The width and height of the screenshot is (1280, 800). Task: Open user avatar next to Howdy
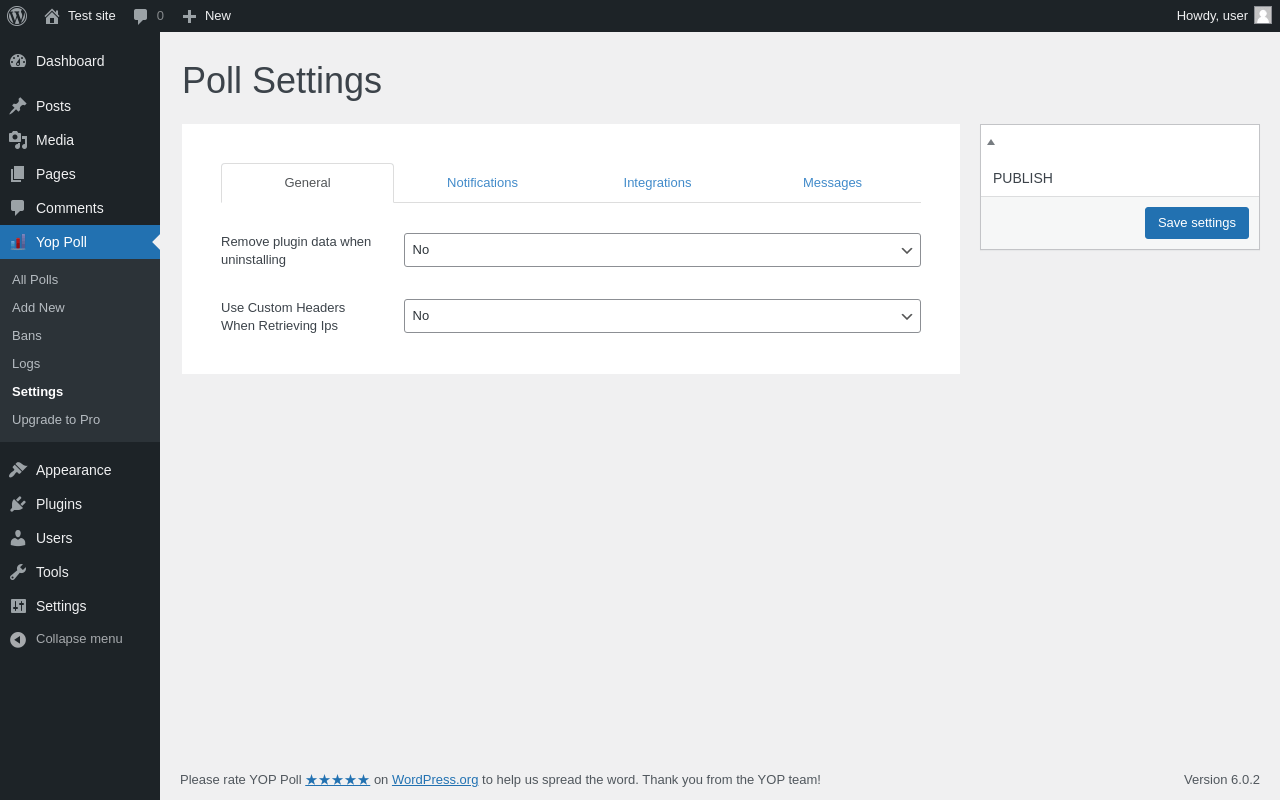1263,15
